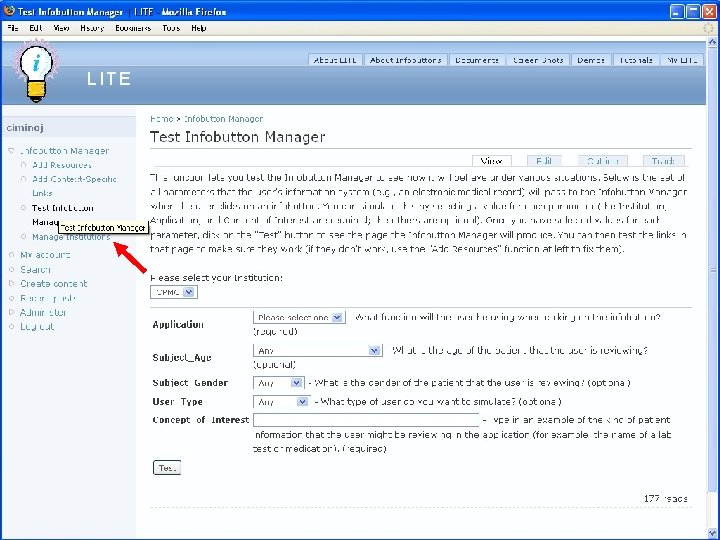Open the Subject_Age dropdown
The height and width of the screenshot is (540, 720).
pyautogui.click(x=317, y=350)
